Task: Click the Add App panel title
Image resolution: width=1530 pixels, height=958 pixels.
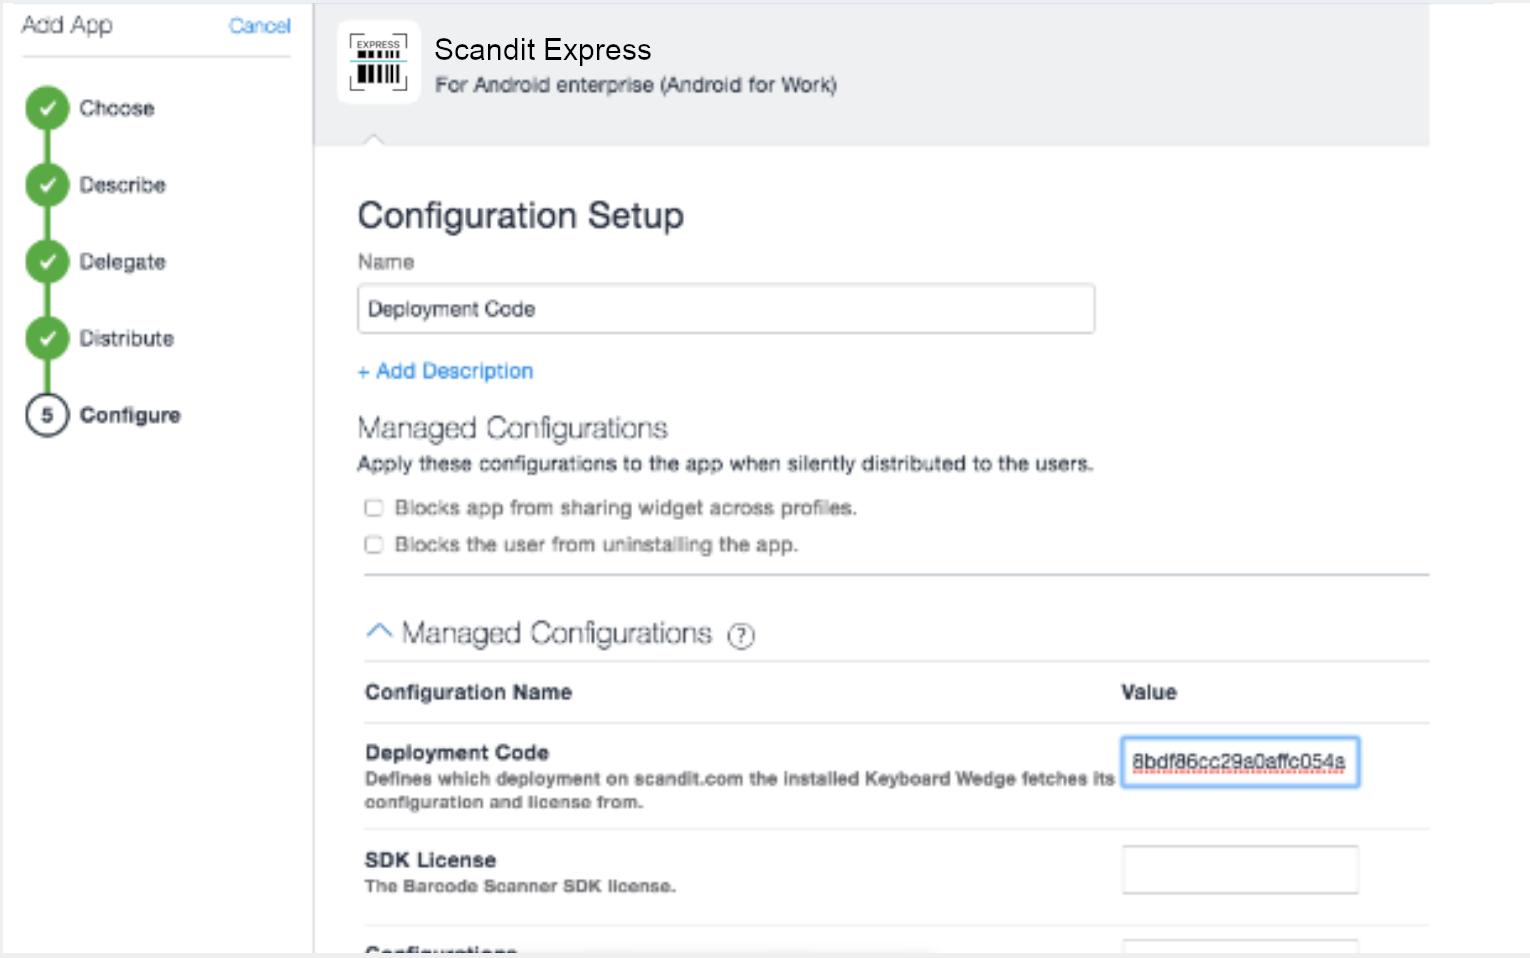Action: point(67,26)
